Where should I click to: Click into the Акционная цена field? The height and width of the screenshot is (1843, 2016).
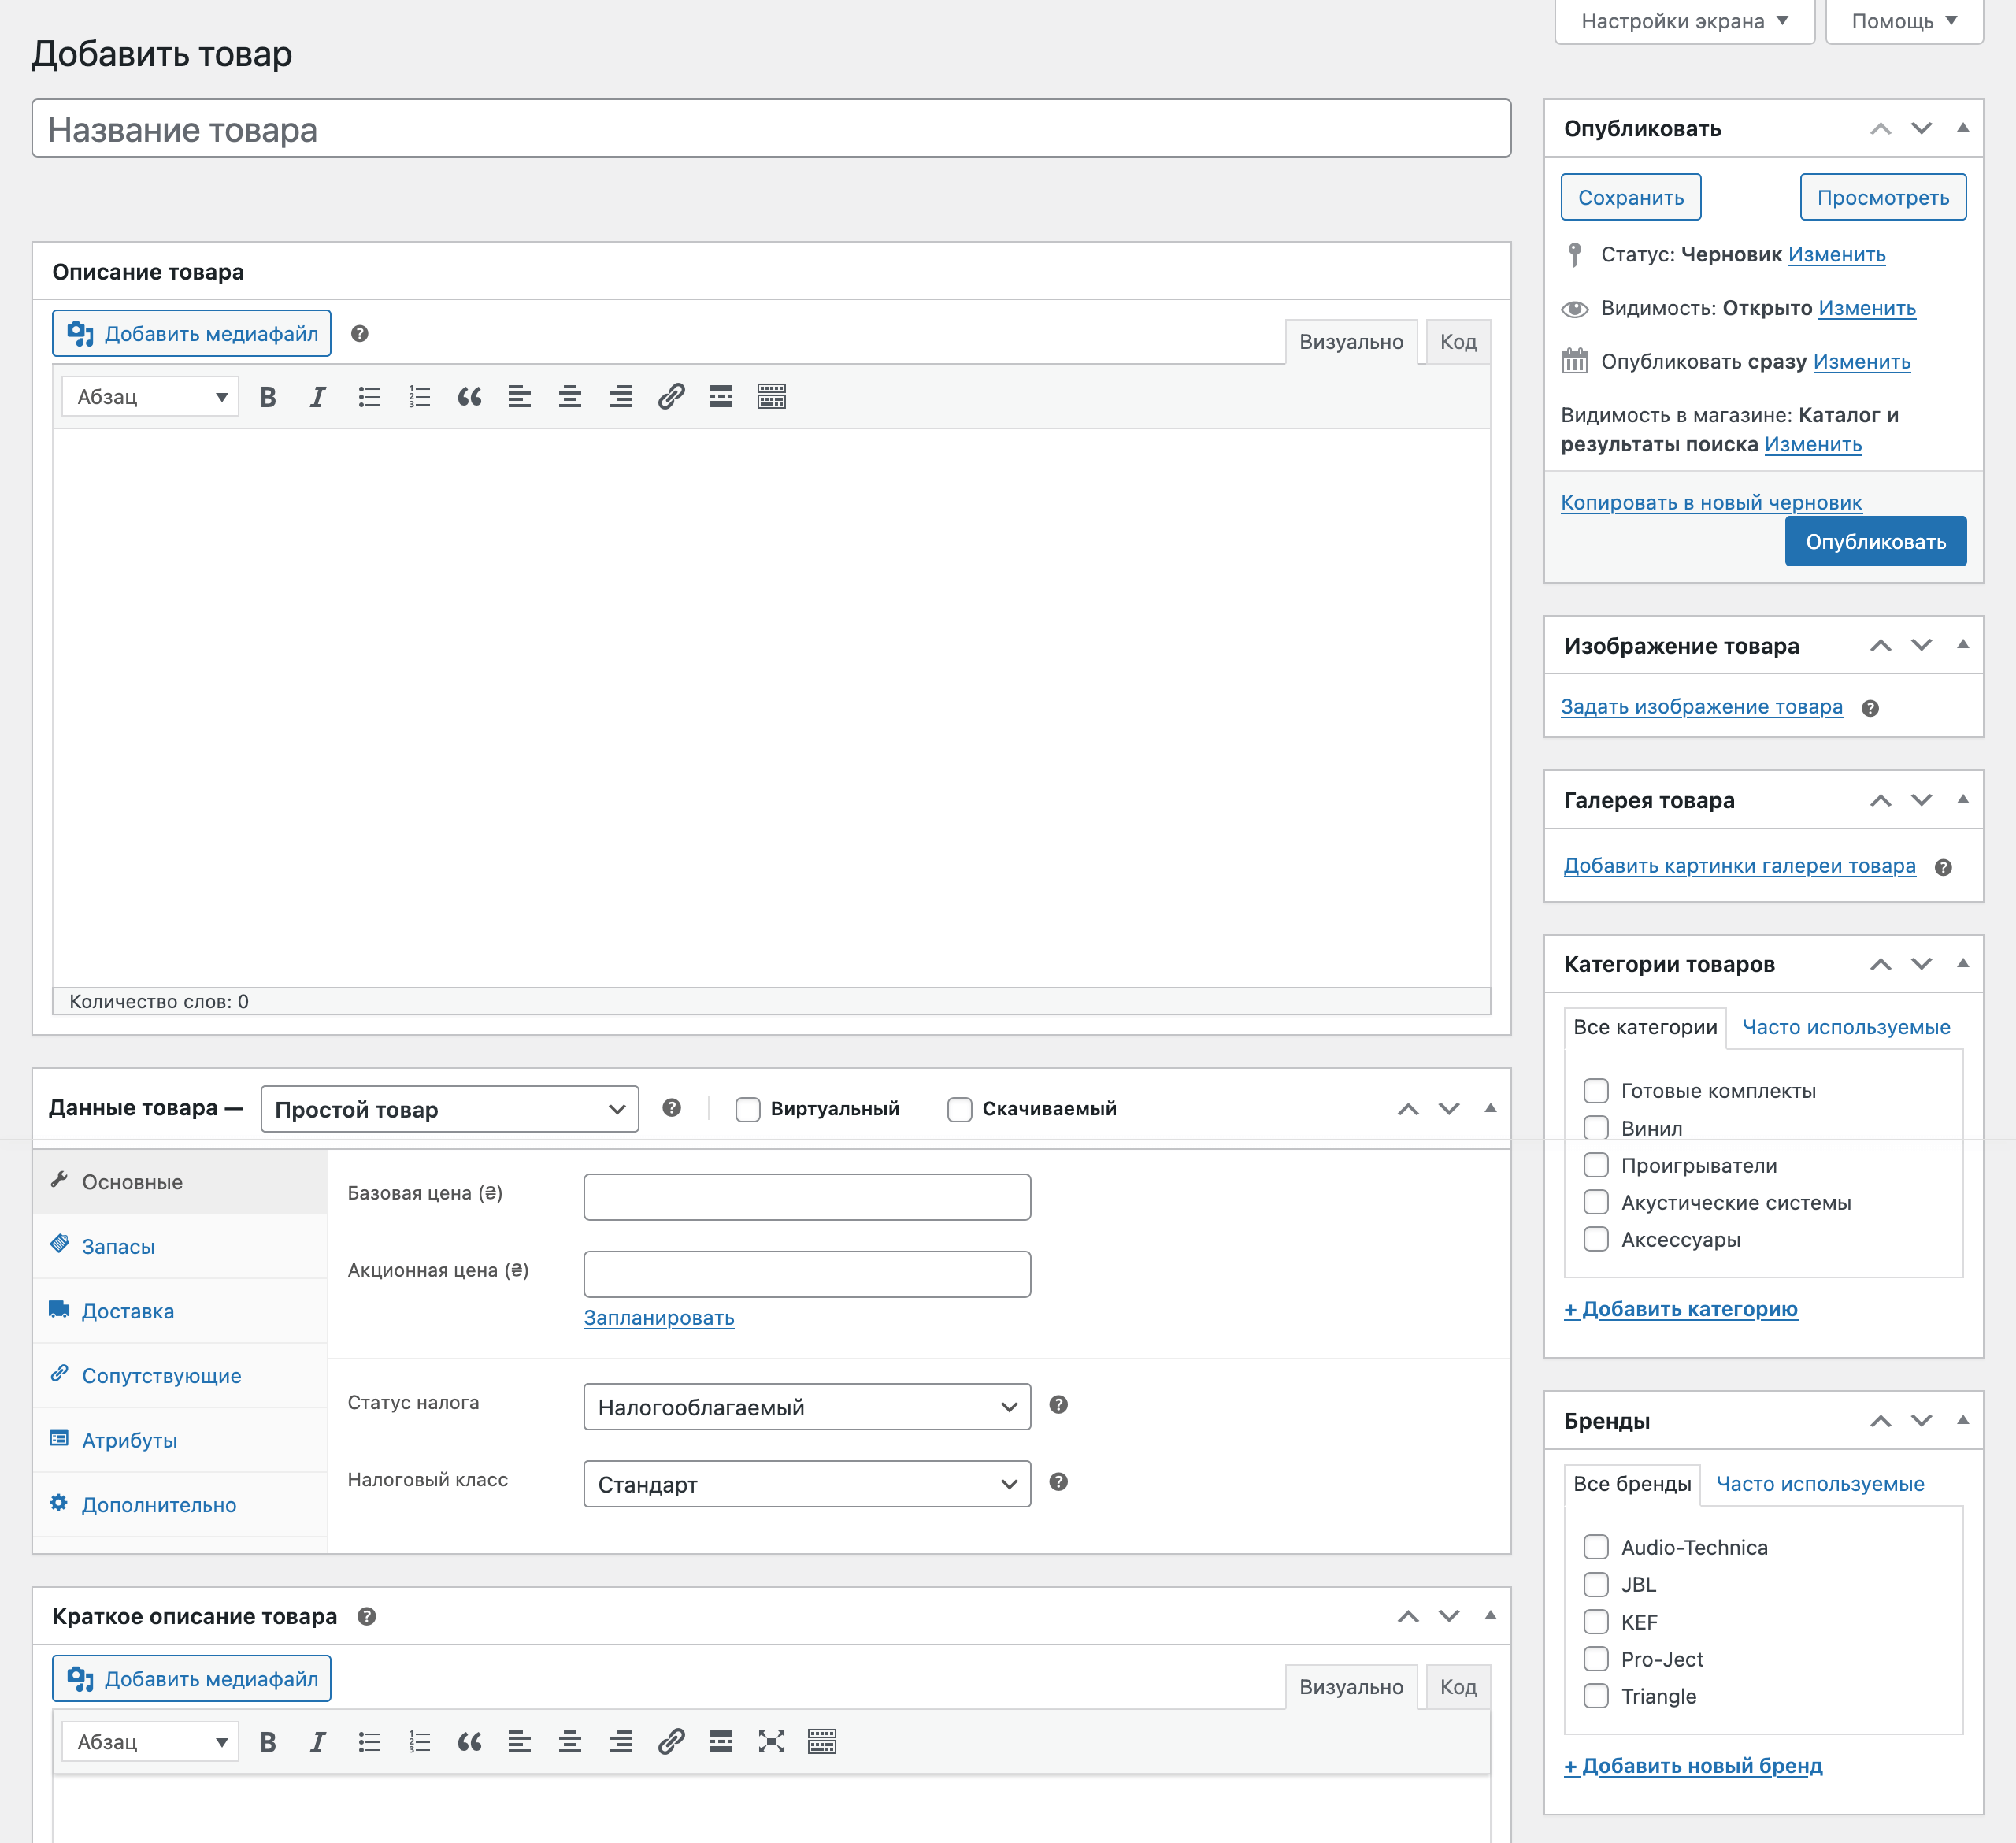pos(807,1274)
